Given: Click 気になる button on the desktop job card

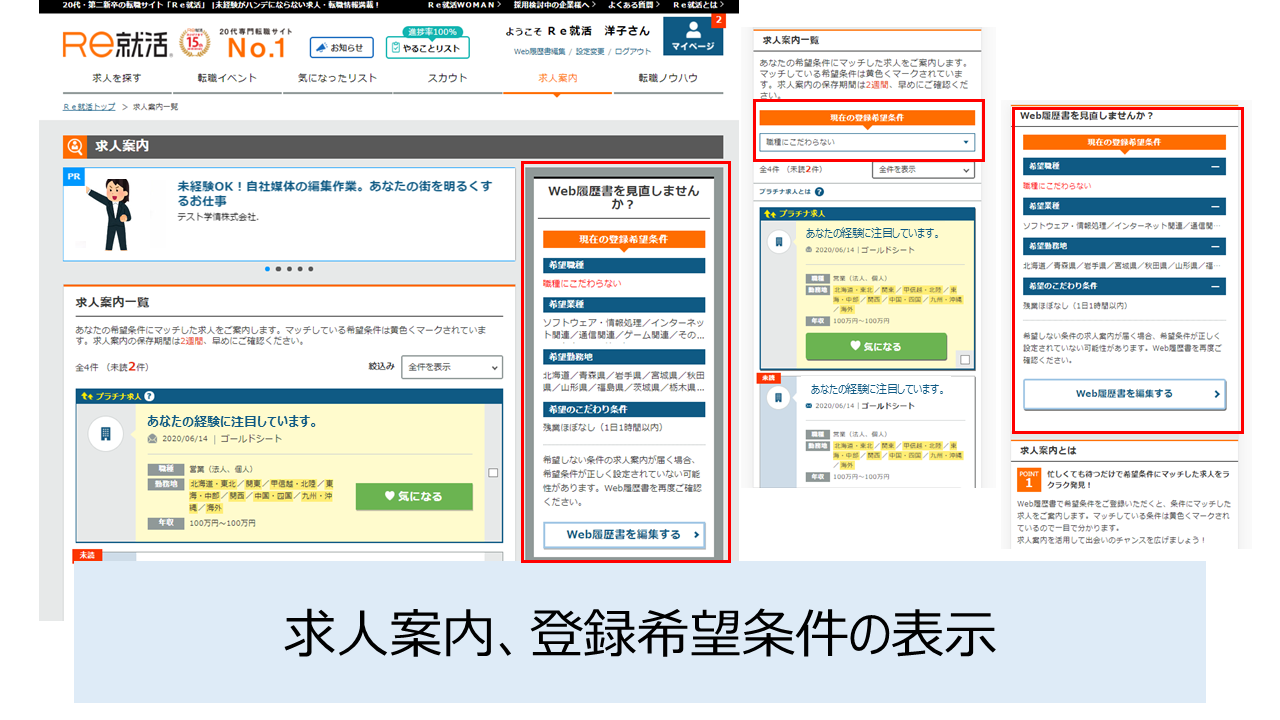Looking at the screenshot, I should tap(414, 497).
